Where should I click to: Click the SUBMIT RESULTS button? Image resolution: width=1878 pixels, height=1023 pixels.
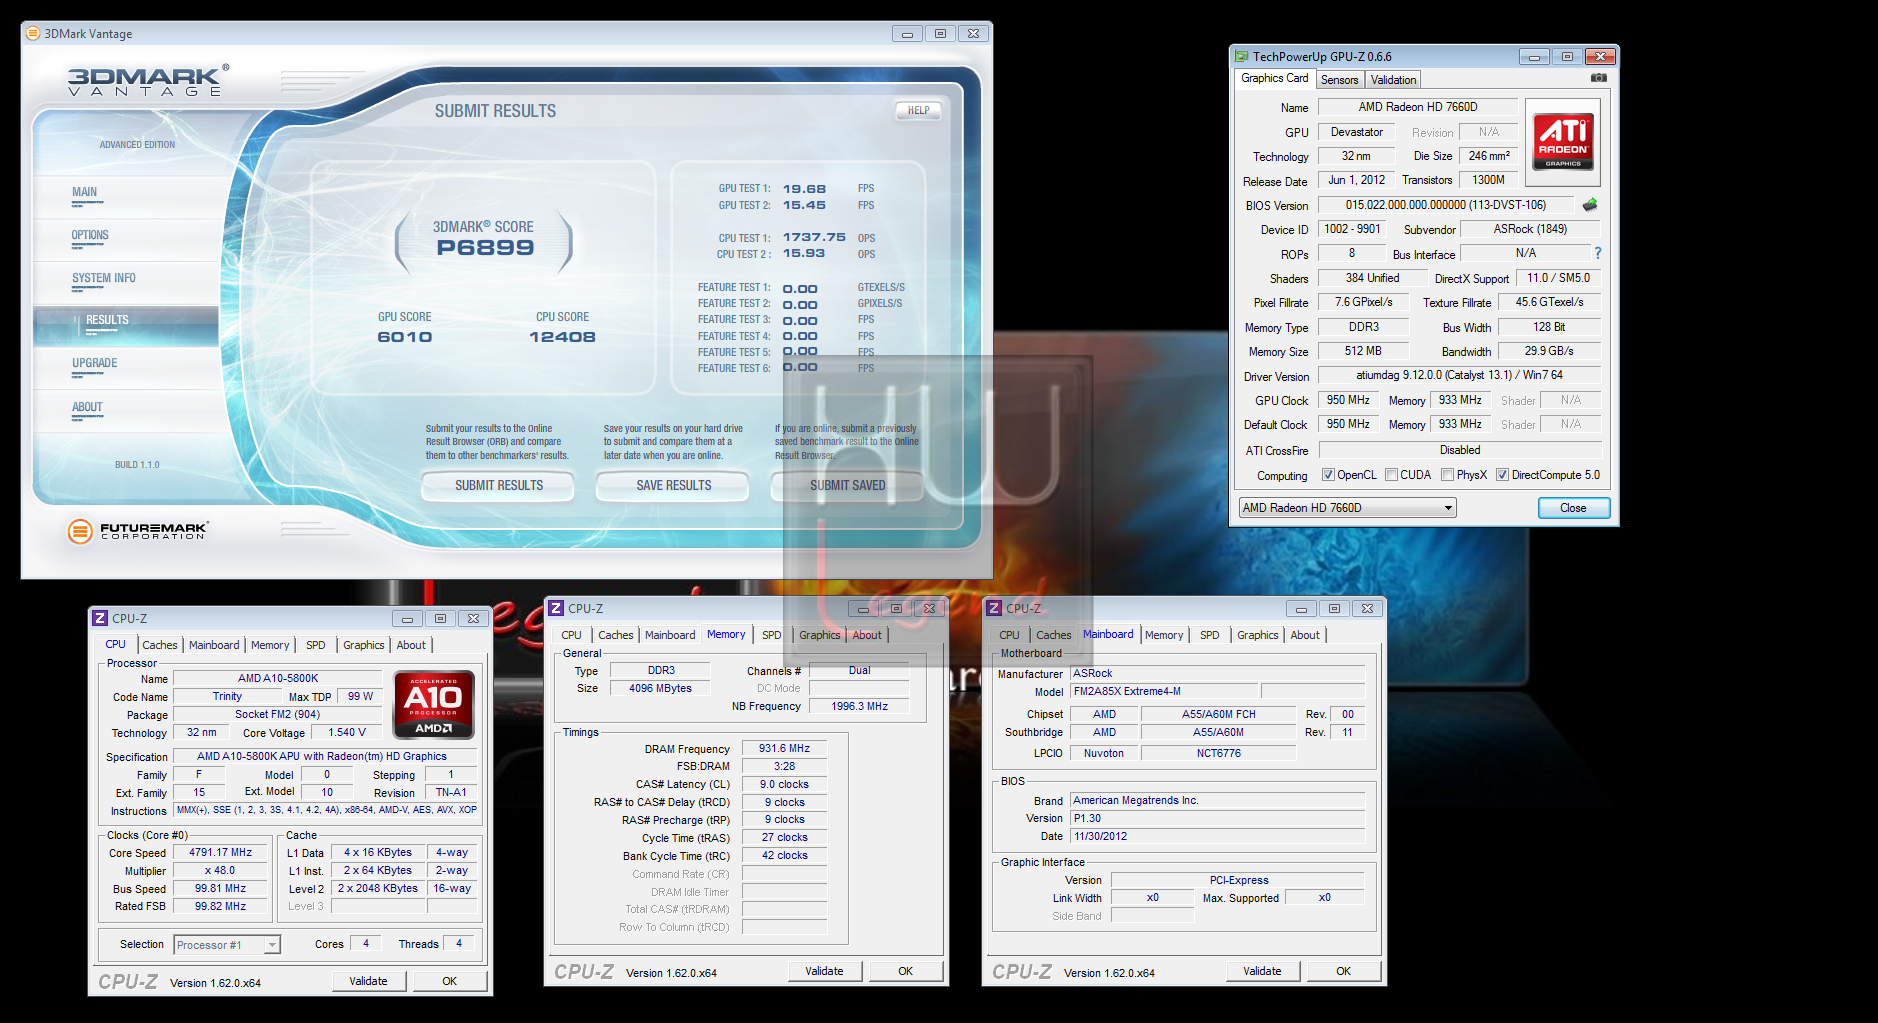tap(499, 485)
